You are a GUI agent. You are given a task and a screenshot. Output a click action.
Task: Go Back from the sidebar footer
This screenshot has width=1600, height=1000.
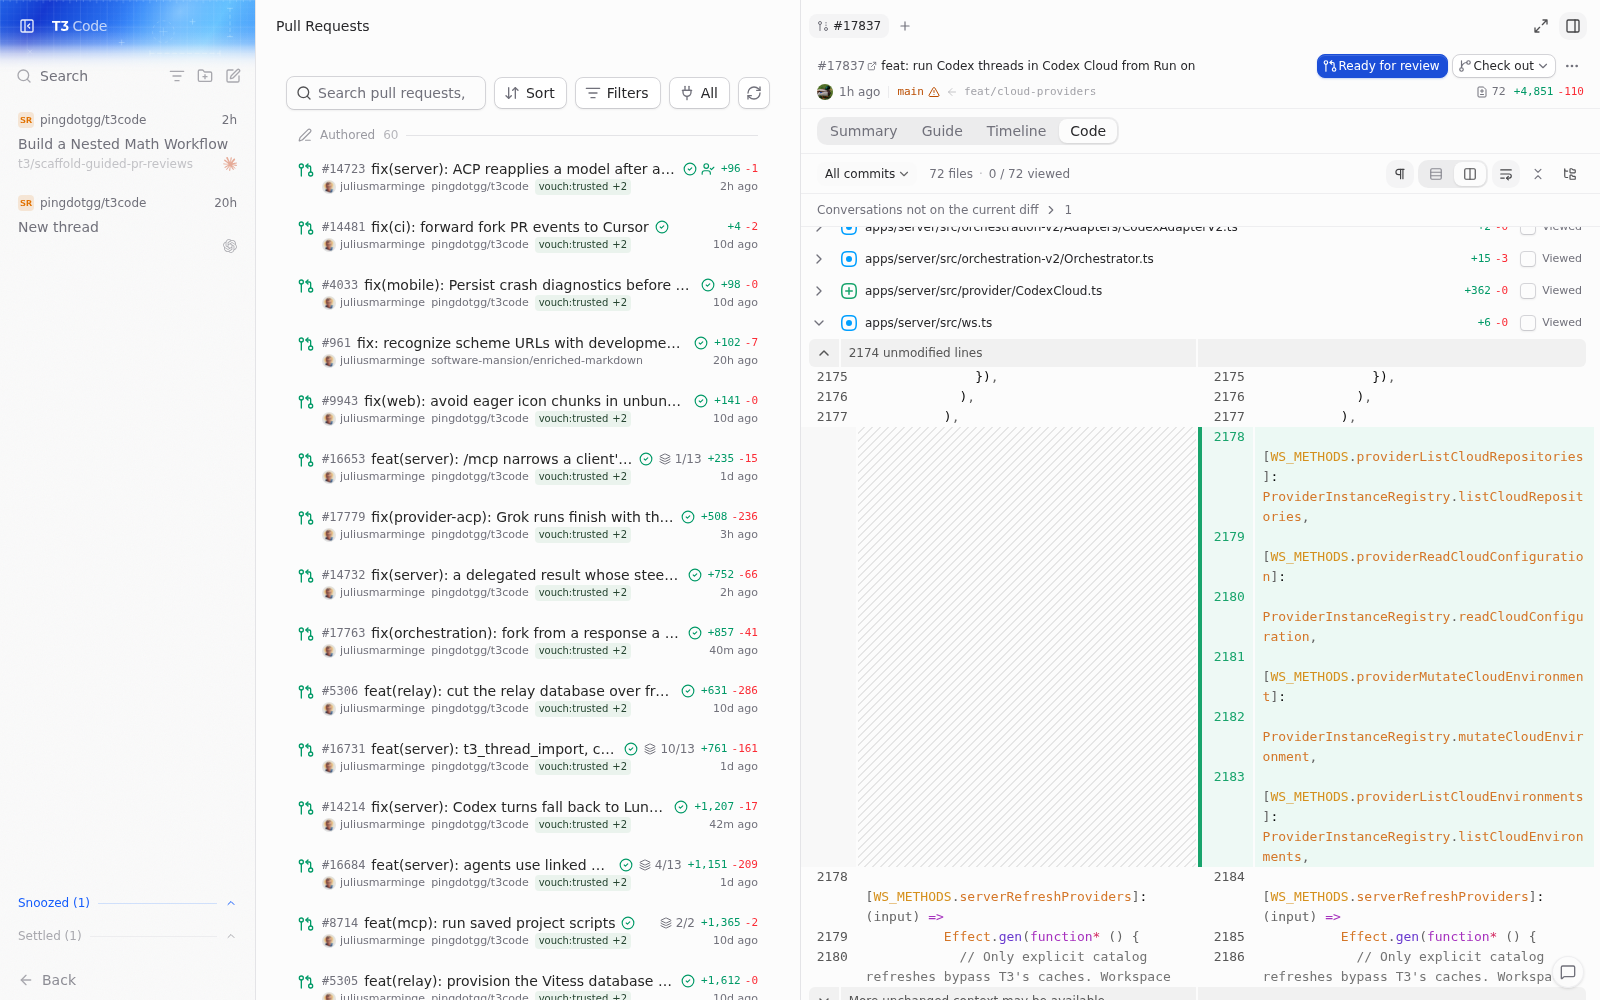coord(48,980)
